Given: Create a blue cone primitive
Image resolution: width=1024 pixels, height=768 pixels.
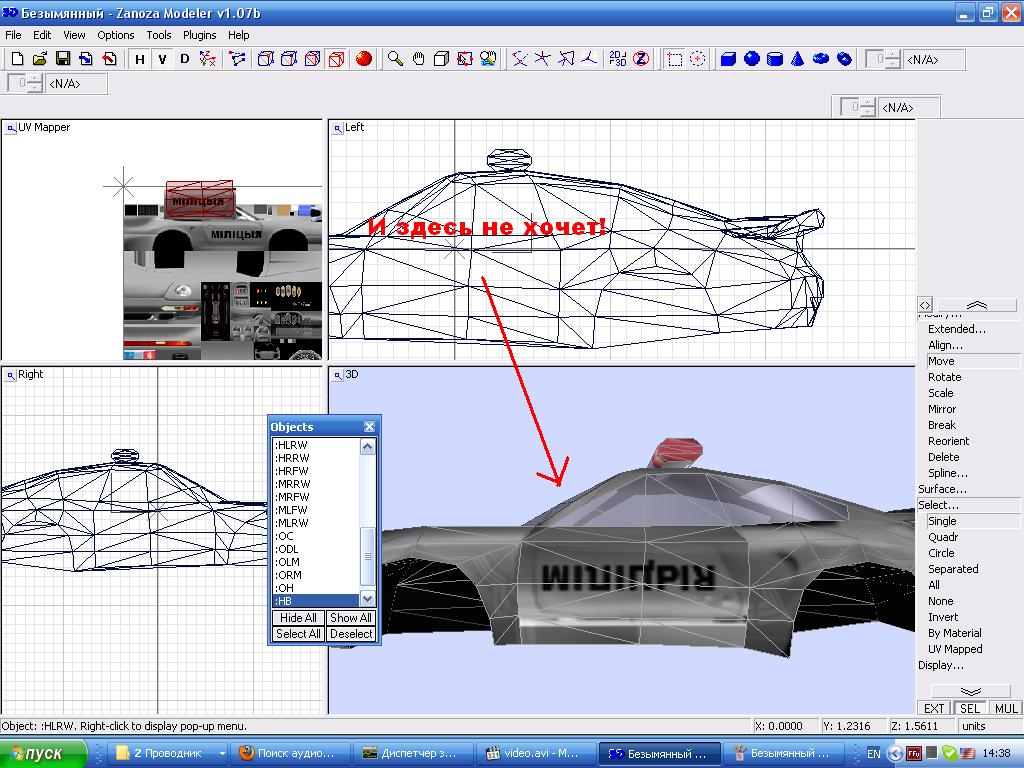Looking at the screenshot, I should click(797, 59).
